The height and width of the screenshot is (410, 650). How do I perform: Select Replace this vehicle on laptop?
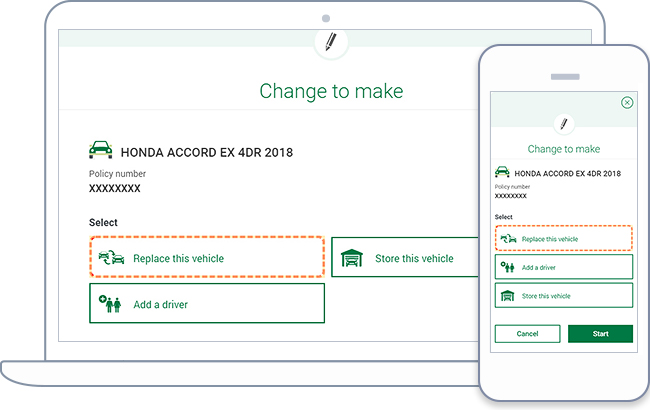pos(207,257)
